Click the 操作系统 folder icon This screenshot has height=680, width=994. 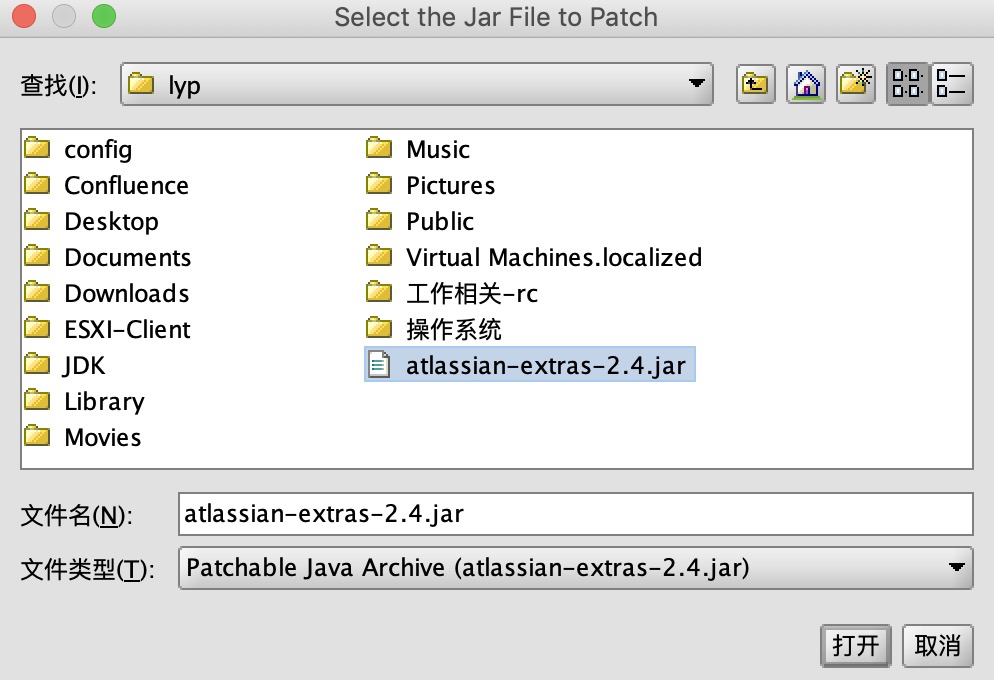[x=379, y=328]
